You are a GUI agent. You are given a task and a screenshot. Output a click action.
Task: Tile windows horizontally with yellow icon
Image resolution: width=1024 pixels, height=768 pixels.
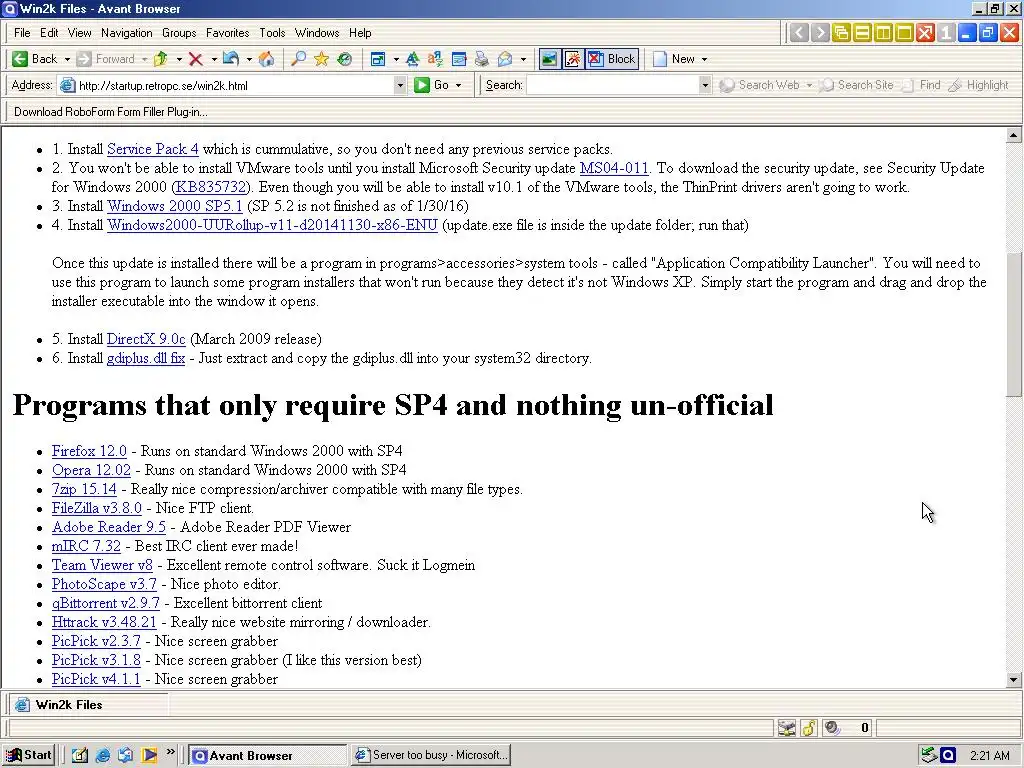click(x=862, y=33)
